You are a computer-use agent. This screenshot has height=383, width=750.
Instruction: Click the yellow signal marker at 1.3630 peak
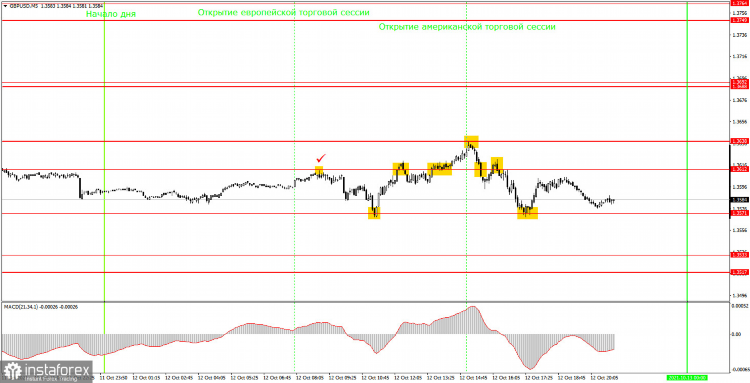coord(471,142)
